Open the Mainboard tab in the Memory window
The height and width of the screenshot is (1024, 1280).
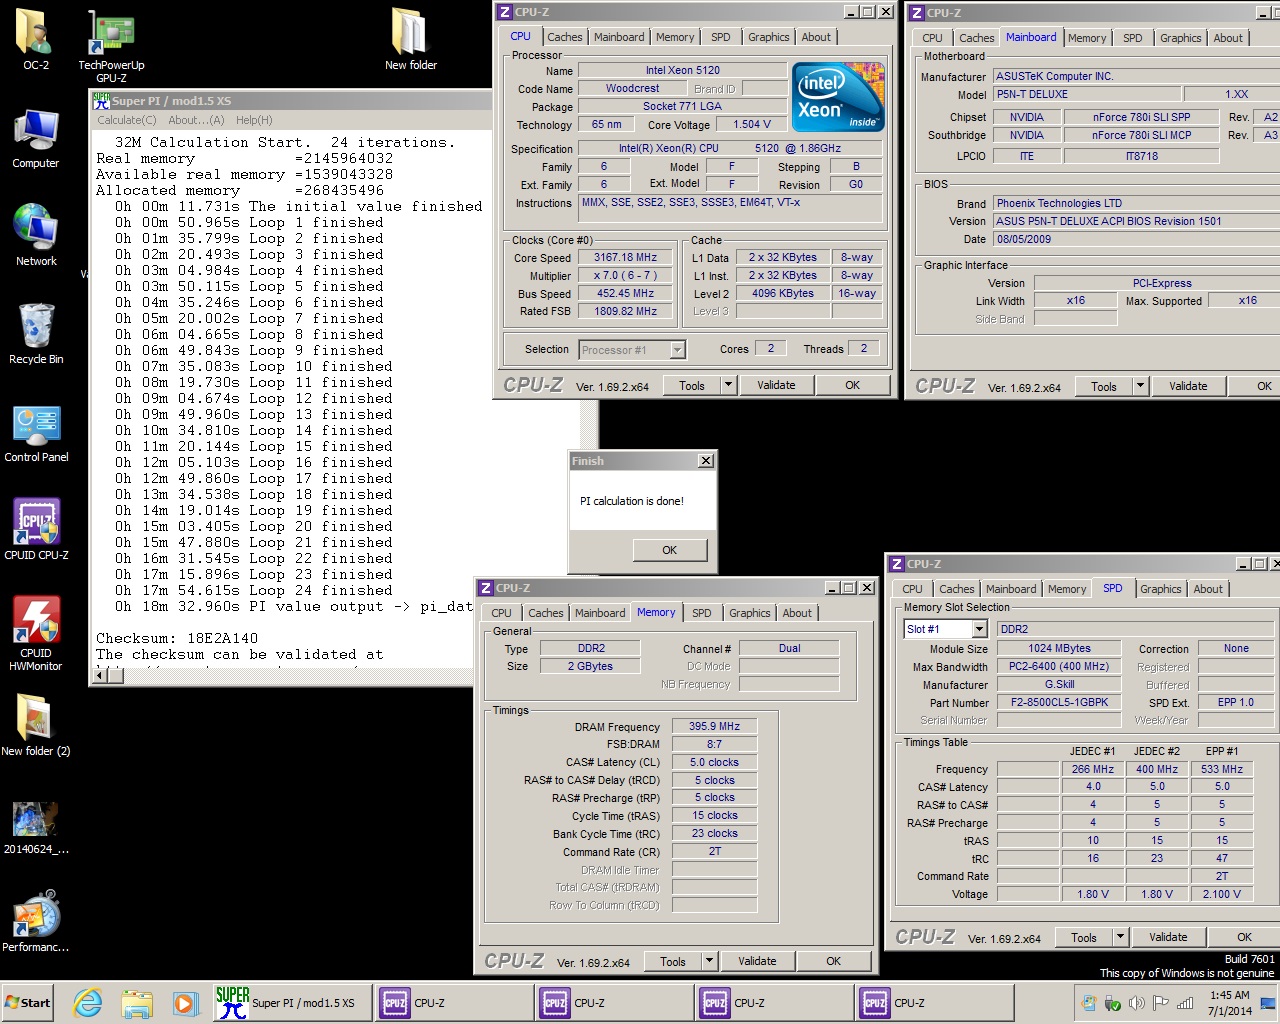pos(600,613)
